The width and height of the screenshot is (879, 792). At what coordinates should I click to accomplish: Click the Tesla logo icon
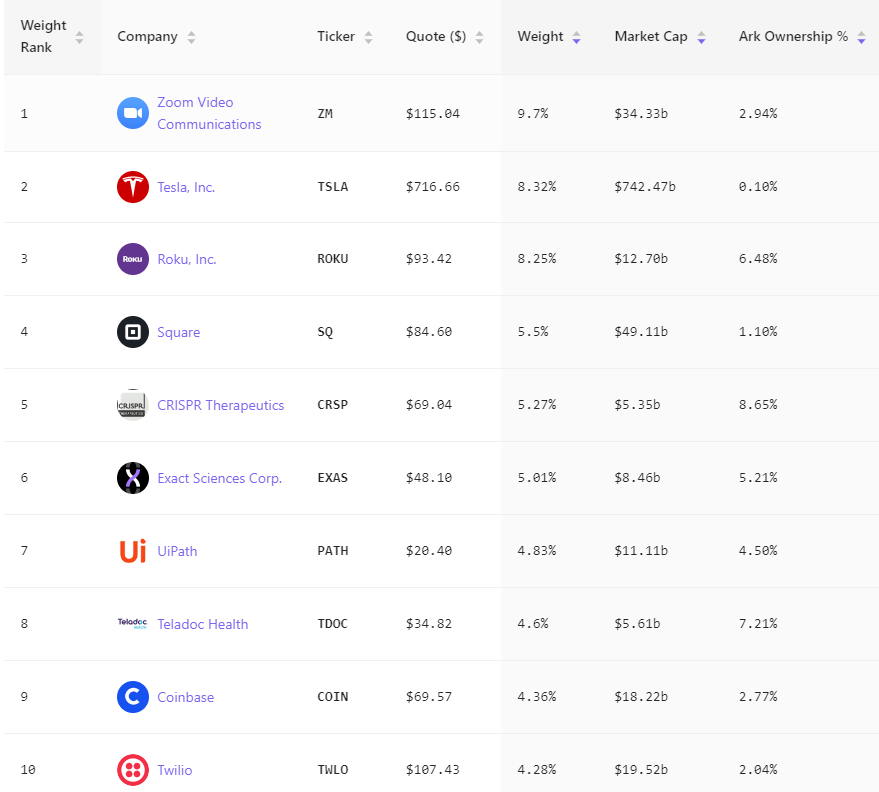133,187
